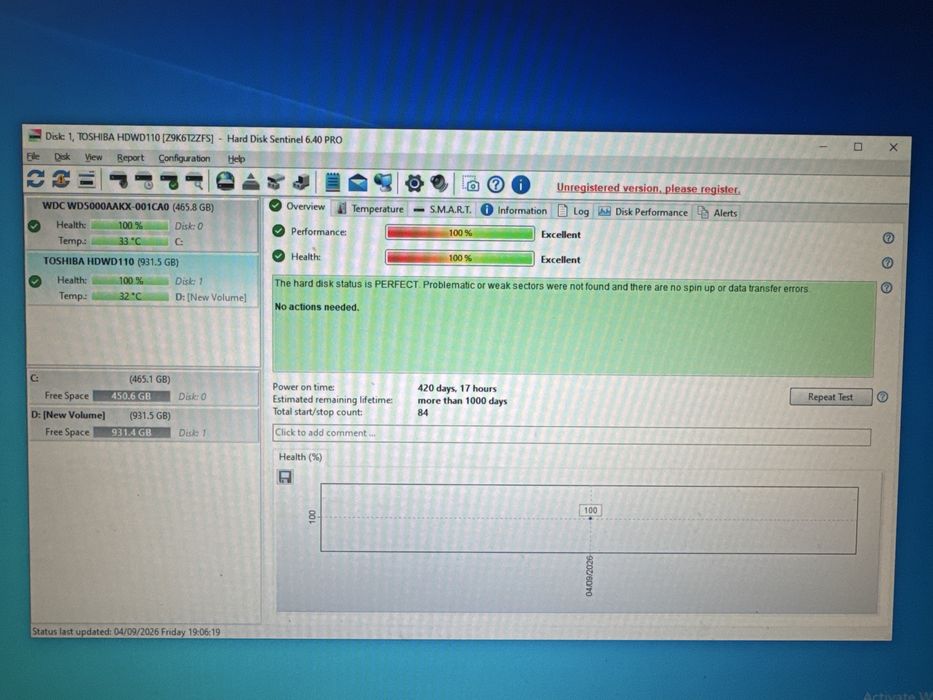This screenshot has width=933, height=700.
Task: Click the Repeat Test button
Action: point(831,397)
